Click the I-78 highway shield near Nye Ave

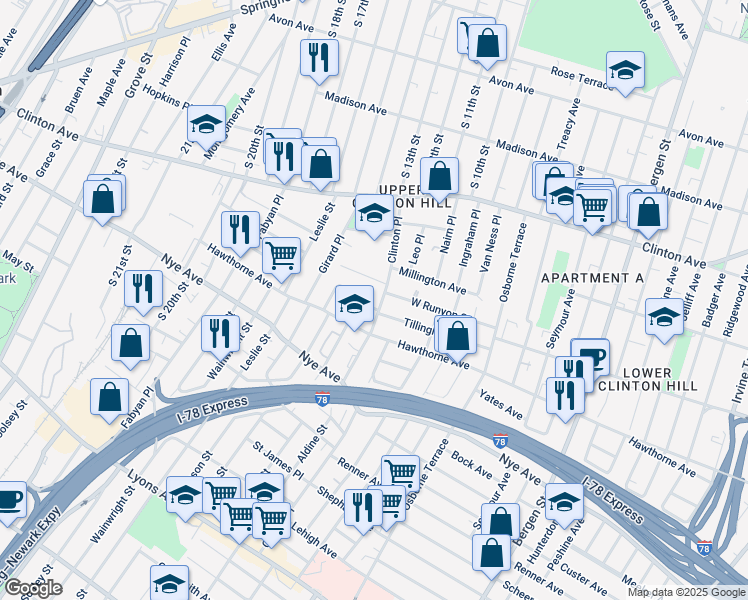322,399
